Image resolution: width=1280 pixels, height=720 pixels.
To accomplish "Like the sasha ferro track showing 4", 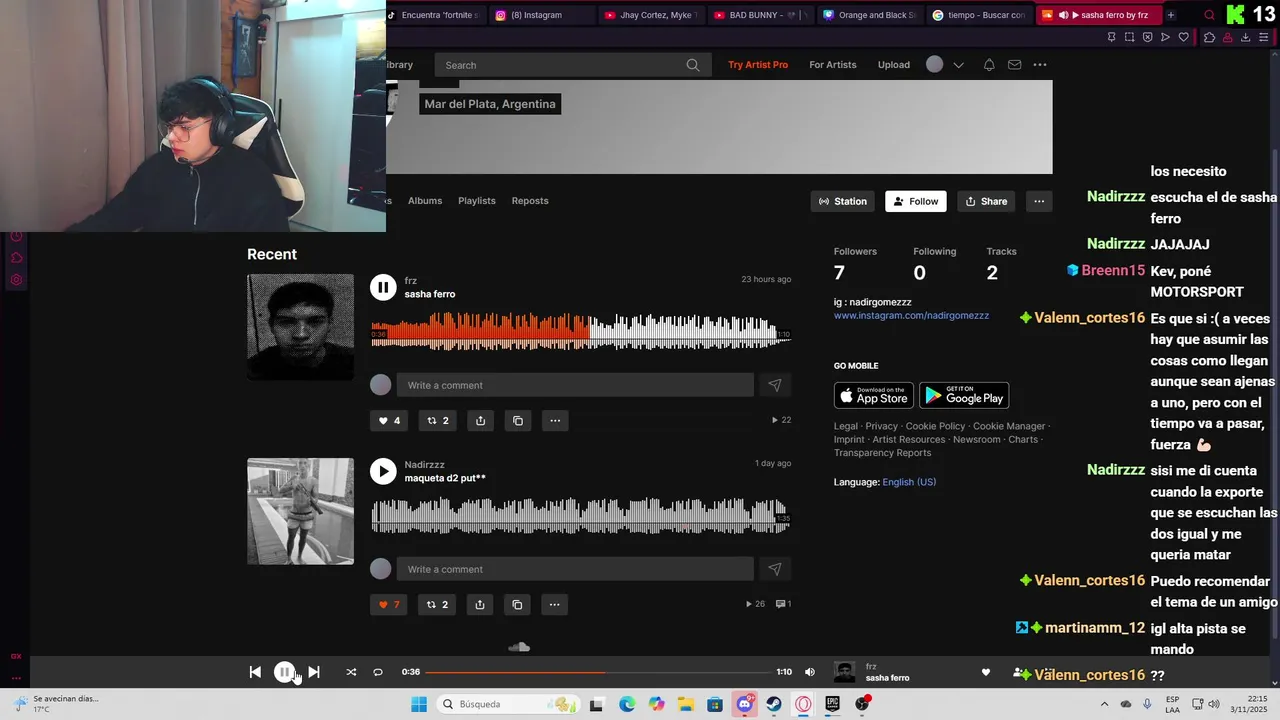I will [x=389, y=421].
